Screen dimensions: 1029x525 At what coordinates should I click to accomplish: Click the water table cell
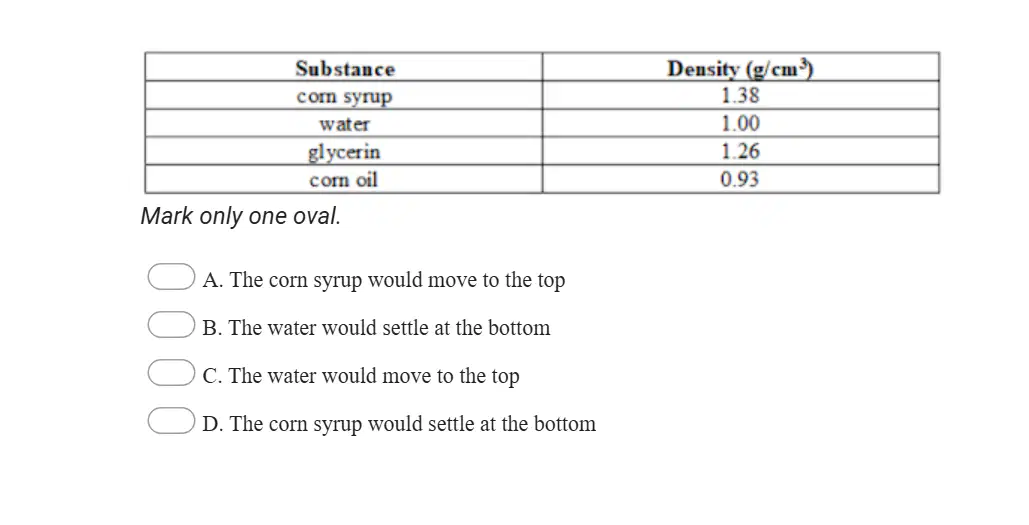[345, 123]
